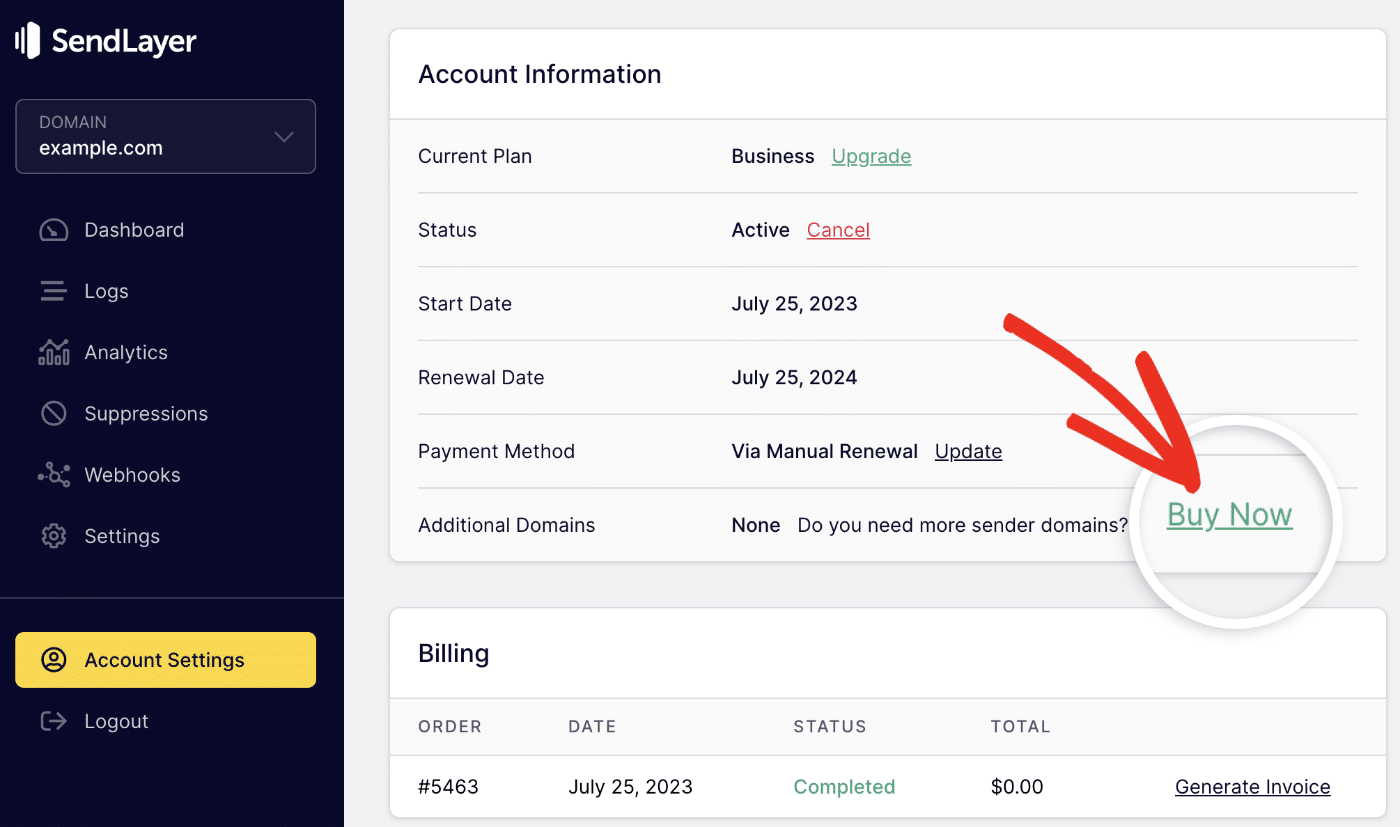Click the Account Settings user icon
1400x827 pixels.
point(53,660)
